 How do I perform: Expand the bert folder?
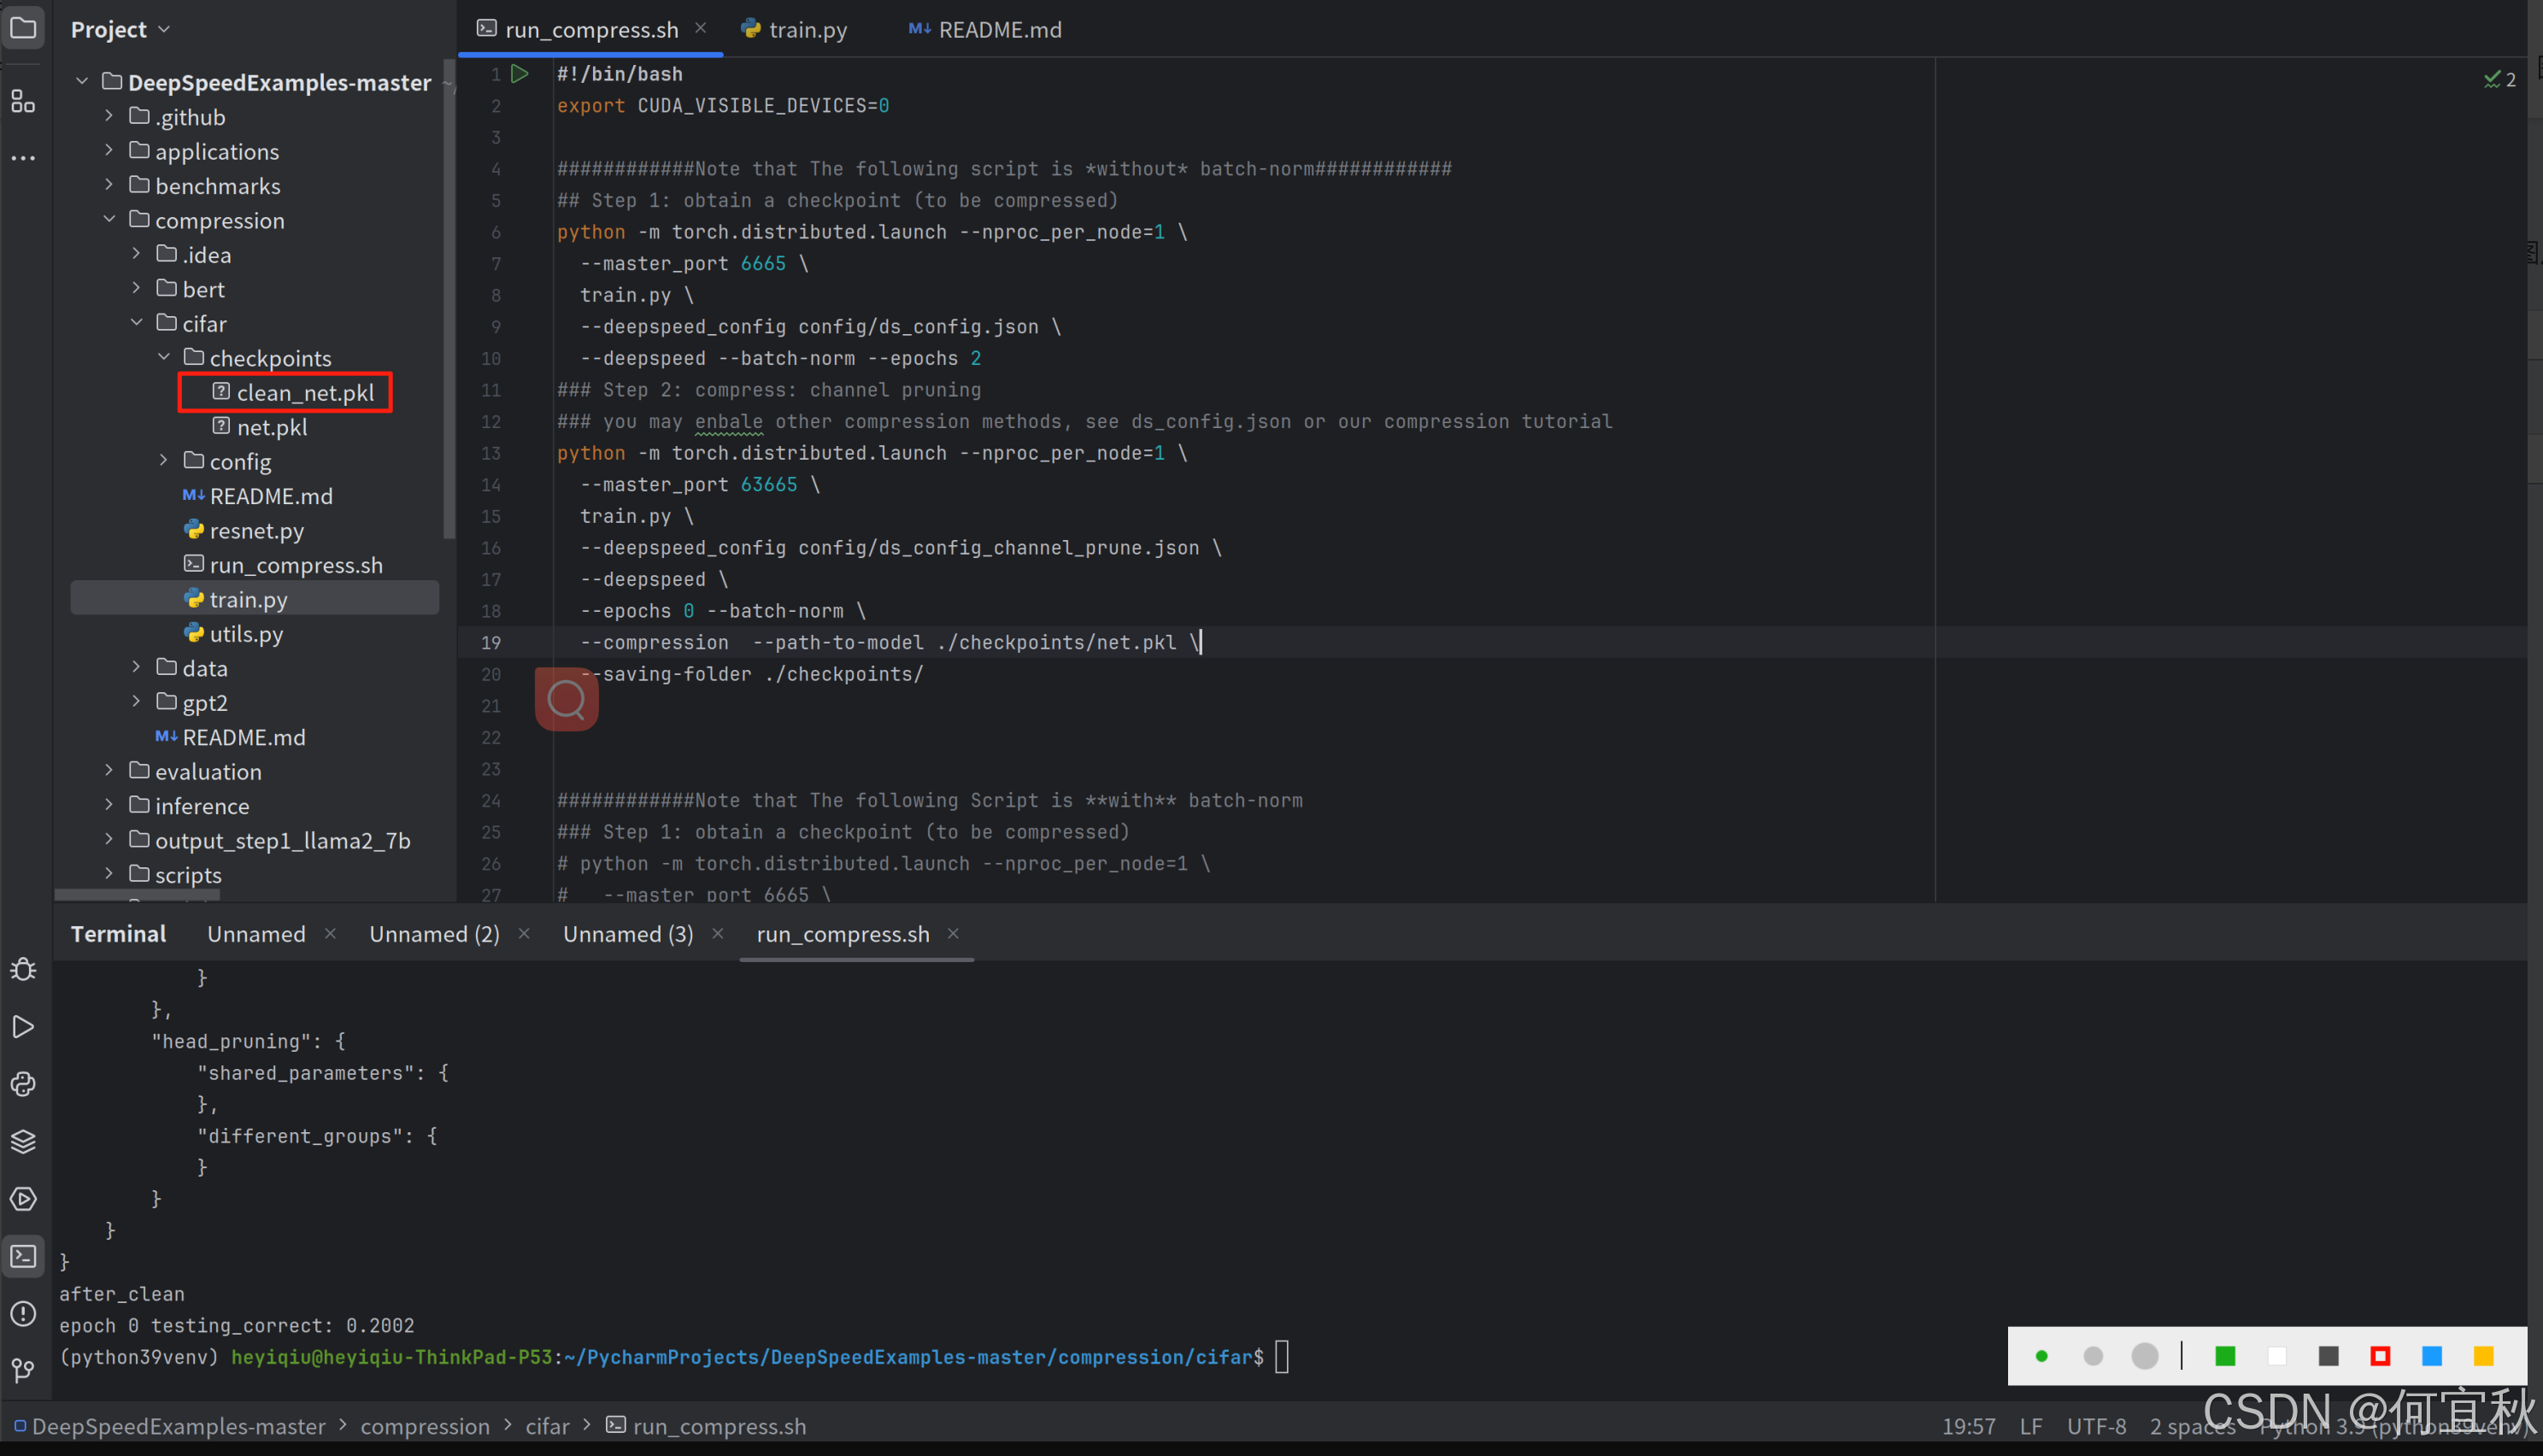137,289
